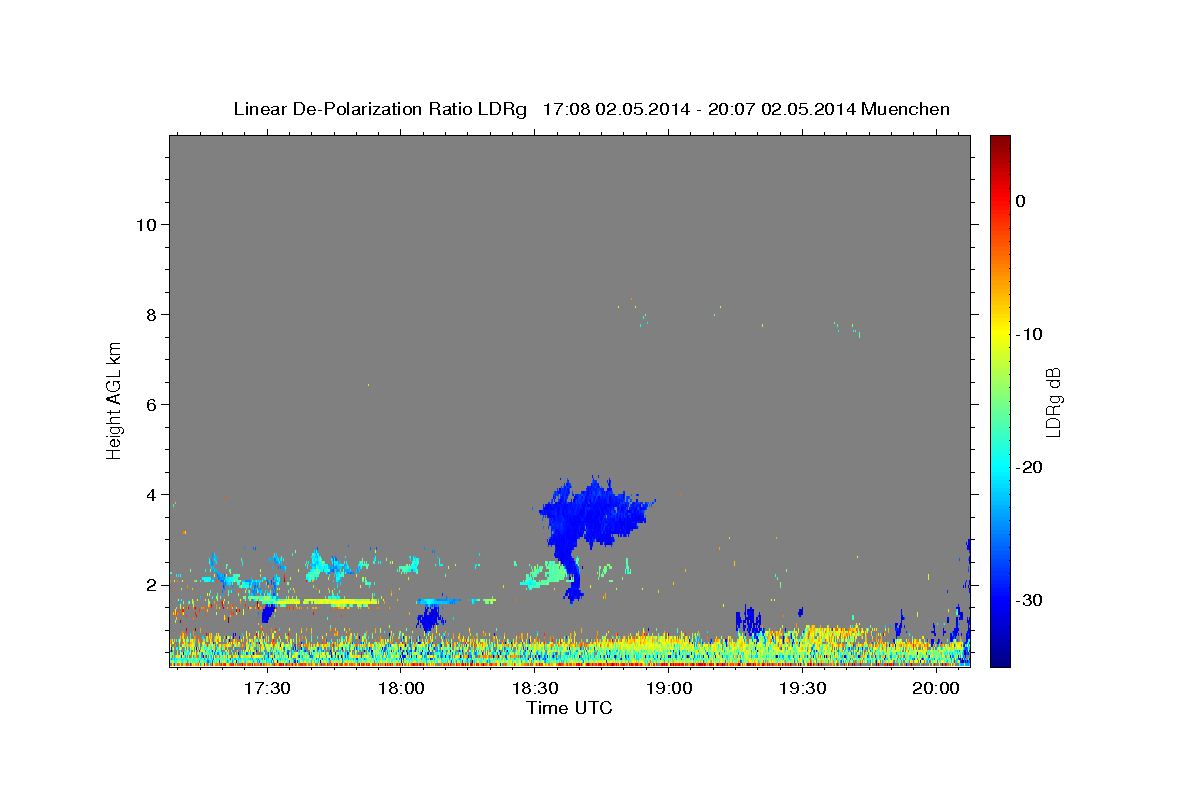This screenshot has width=1200, height=800.
Task: Click the 19:00 time tick label
Action: (x=669, y=688)
